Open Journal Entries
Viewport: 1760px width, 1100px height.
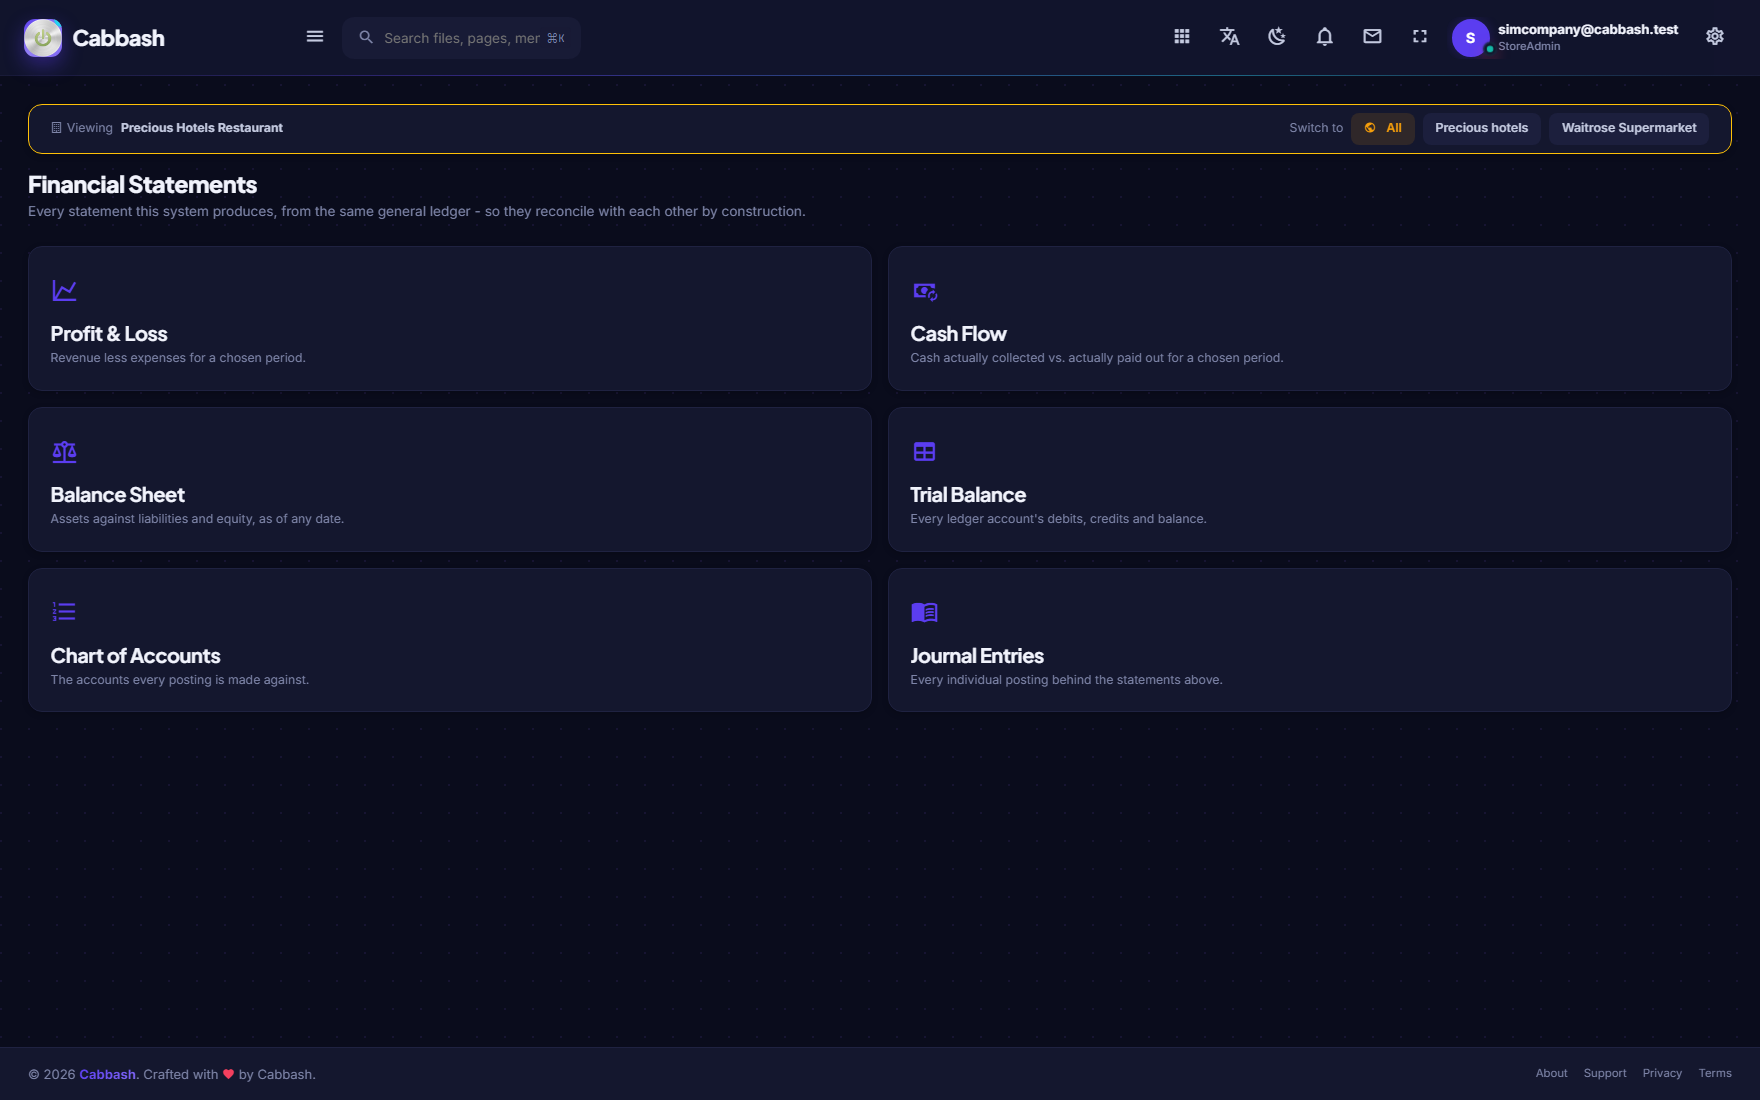[1310, 640]
